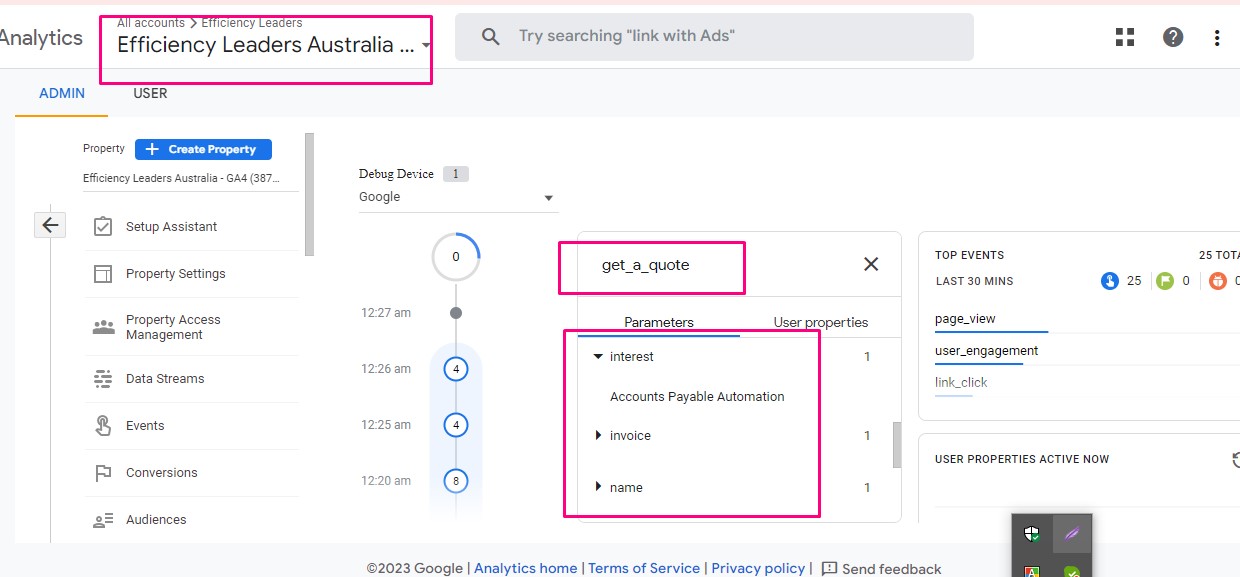Image resolution: width=1240 pixels, height=577 pixels.
Task: Click the 12:26 am timeline bubble
Action: 456,369
